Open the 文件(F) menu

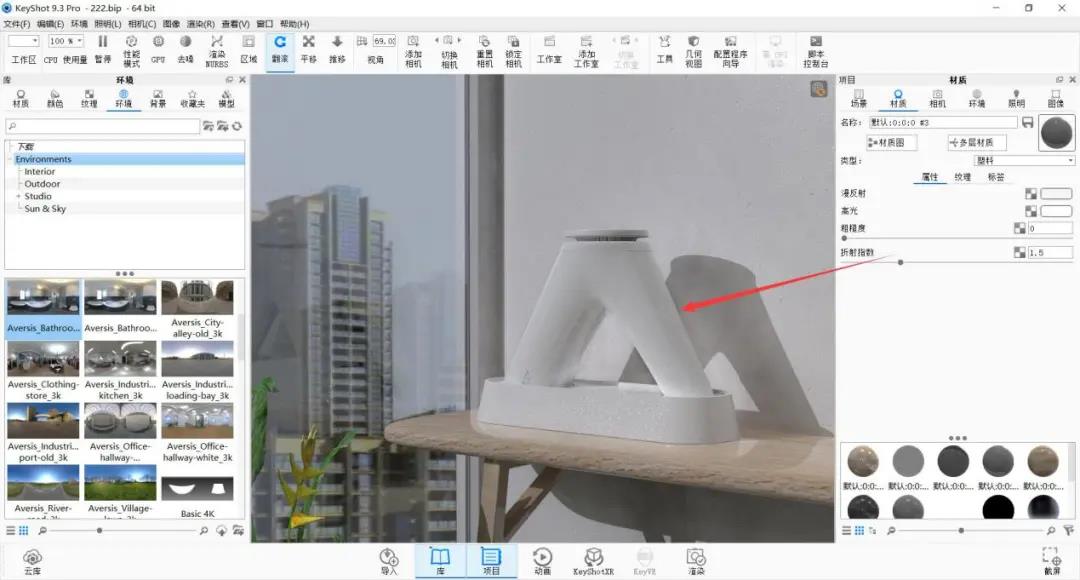click(17, 23)
